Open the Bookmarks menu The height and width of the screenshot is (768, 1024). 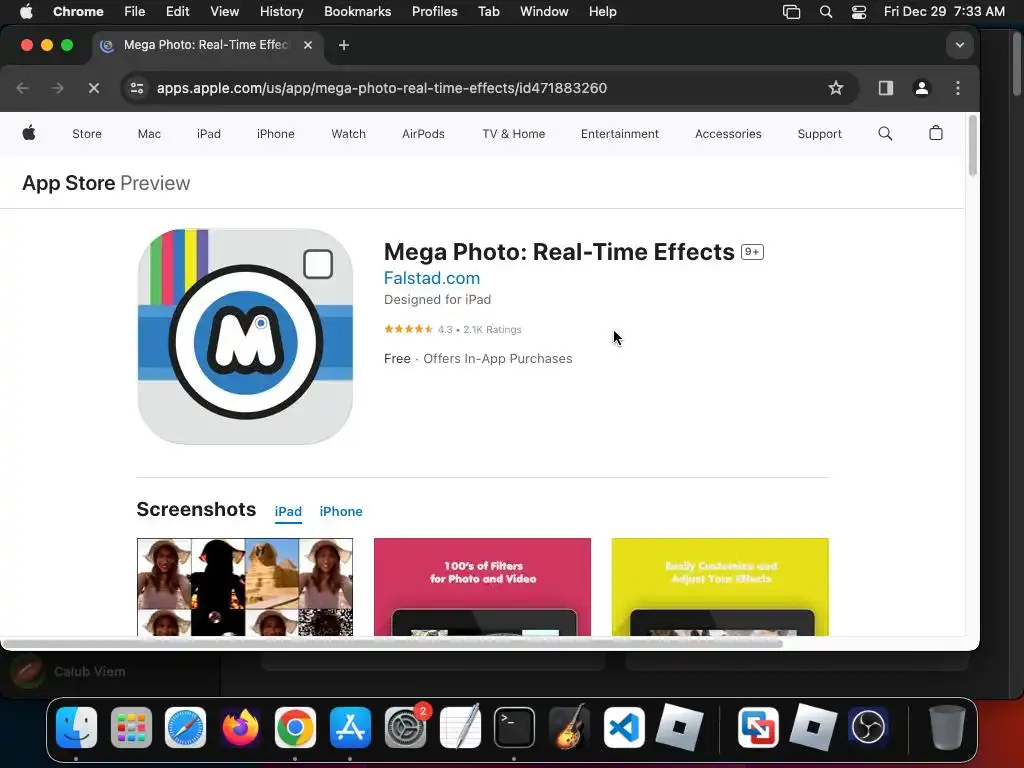(357, 12)
